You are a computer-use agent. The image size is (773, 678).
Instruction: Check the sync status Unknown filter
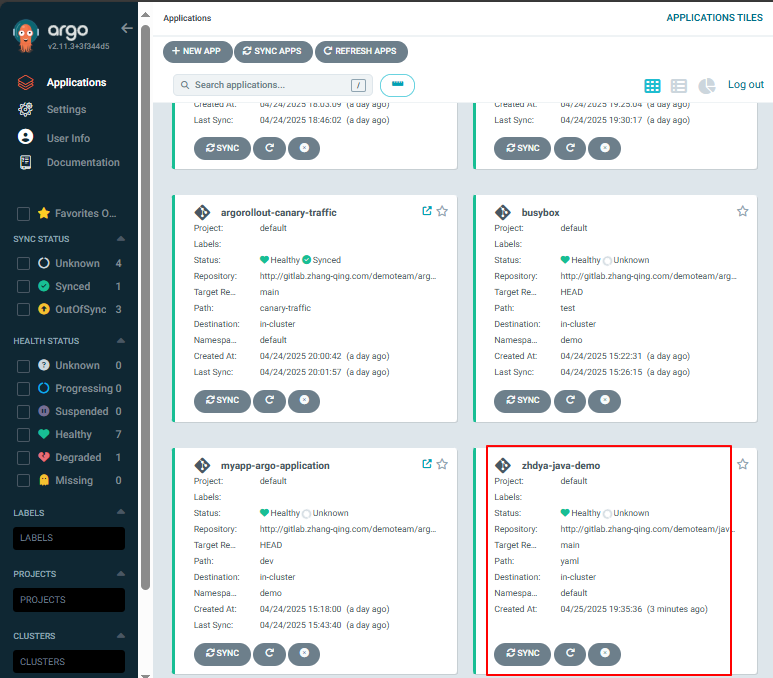tap(23, 263)
